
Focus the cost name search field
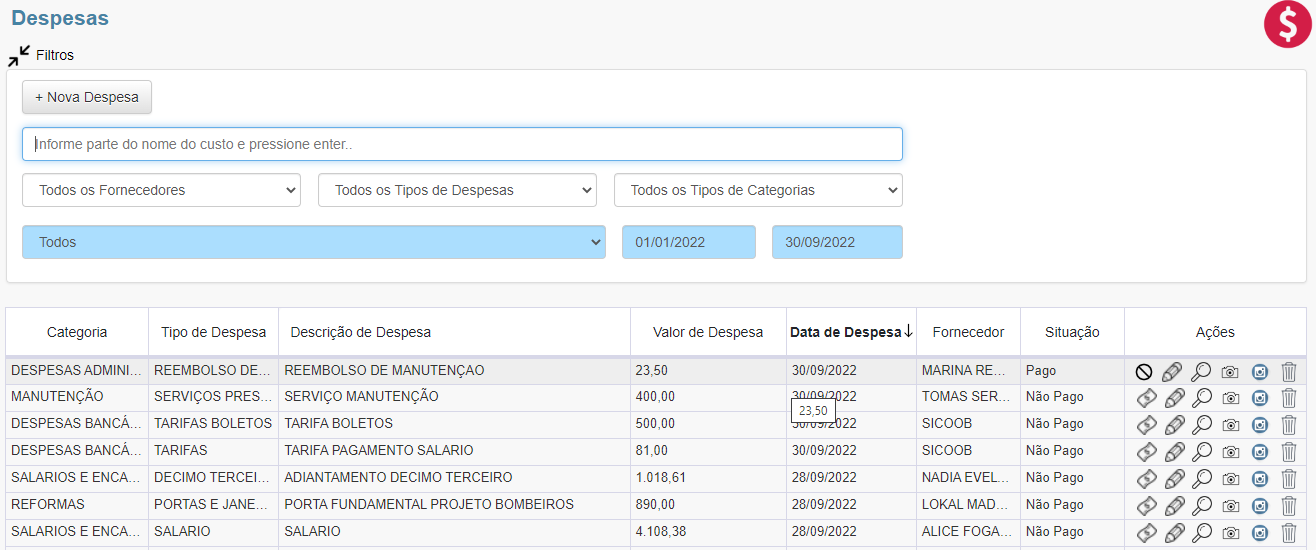(462, 144)
